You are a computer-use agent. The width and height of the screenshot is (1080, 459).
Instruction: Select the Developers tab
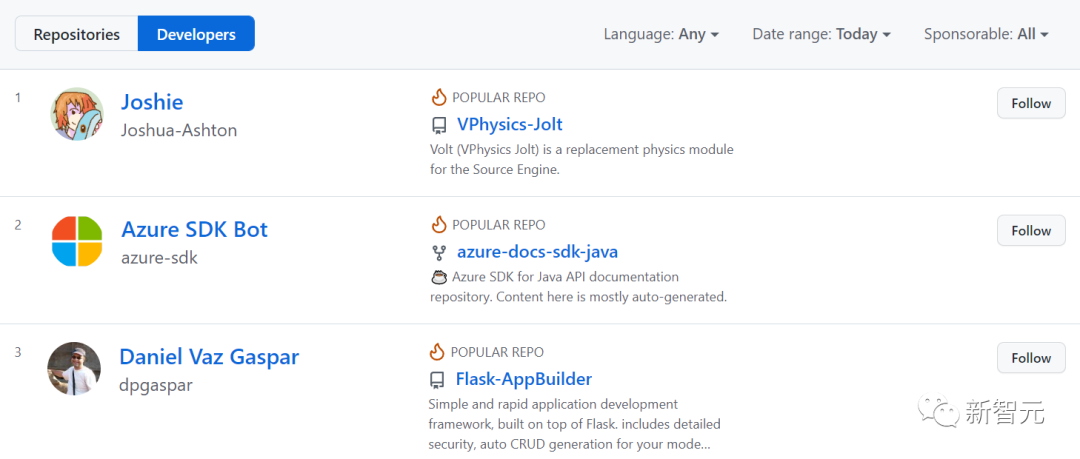[196, 34]
